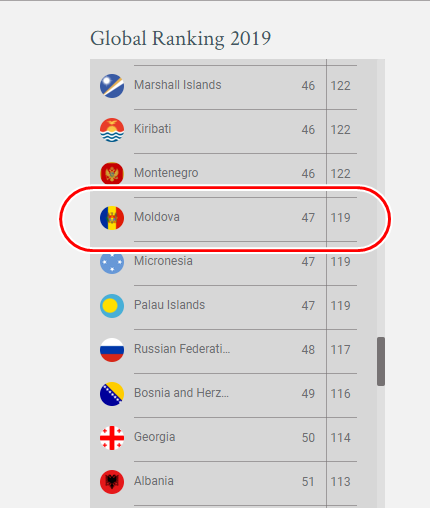The height and width of the screenshot is (508, 430).
Task: Click the Albania flag icon
Action: (112, 482)
